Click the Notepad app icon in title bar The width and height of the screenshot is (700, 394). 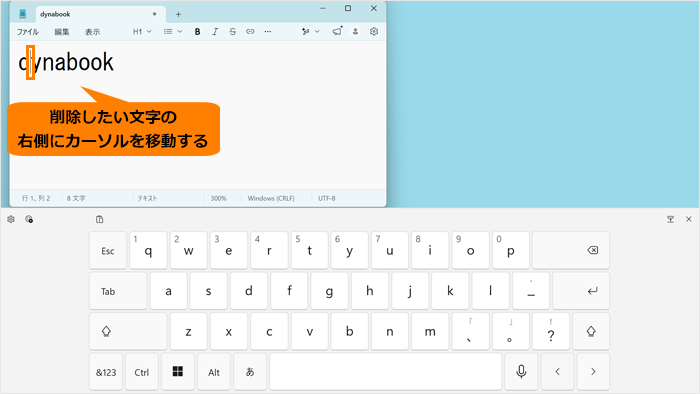22,14
